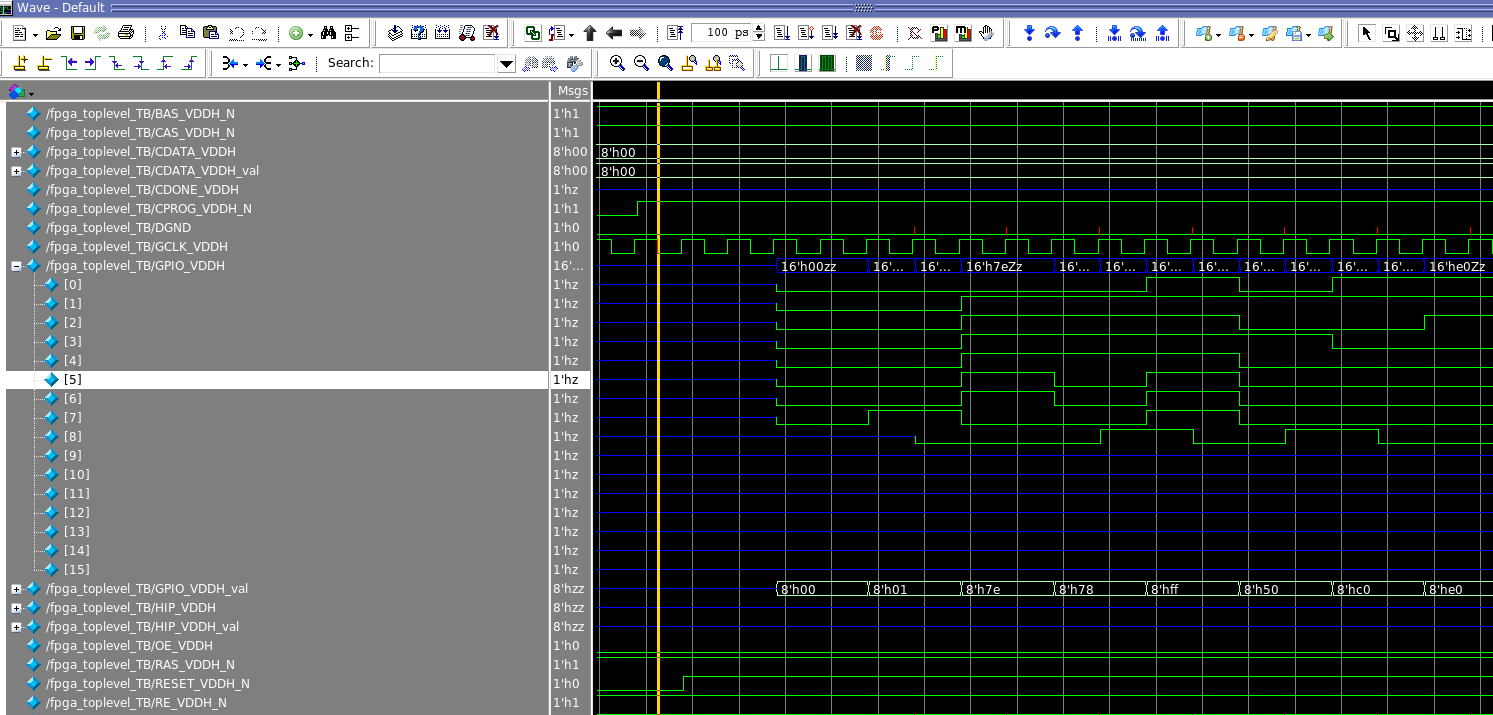Viewport: 1493px width, 715px height.
Task: Click the red Break simulation icon
Action: tap(877, 33)
